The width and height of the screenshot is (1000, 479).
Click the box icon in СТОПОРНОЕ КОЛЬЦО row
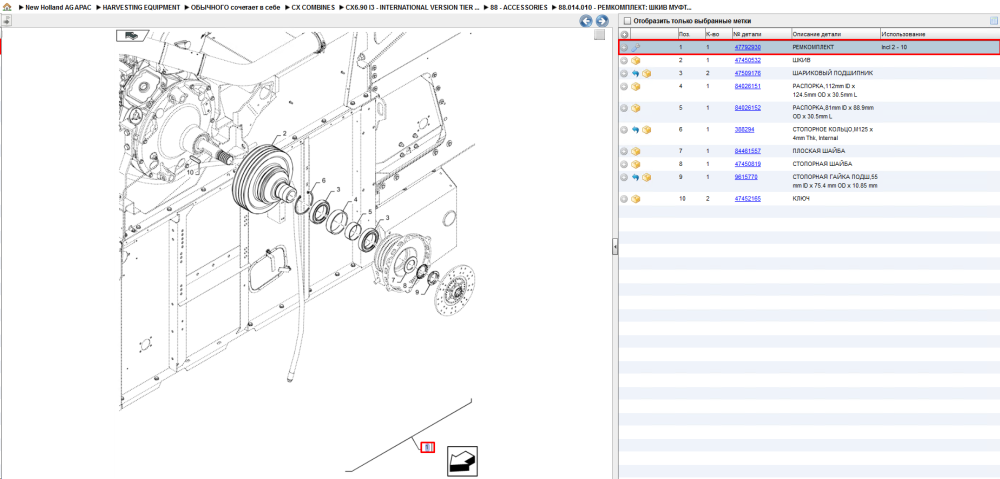pos(646,130)
